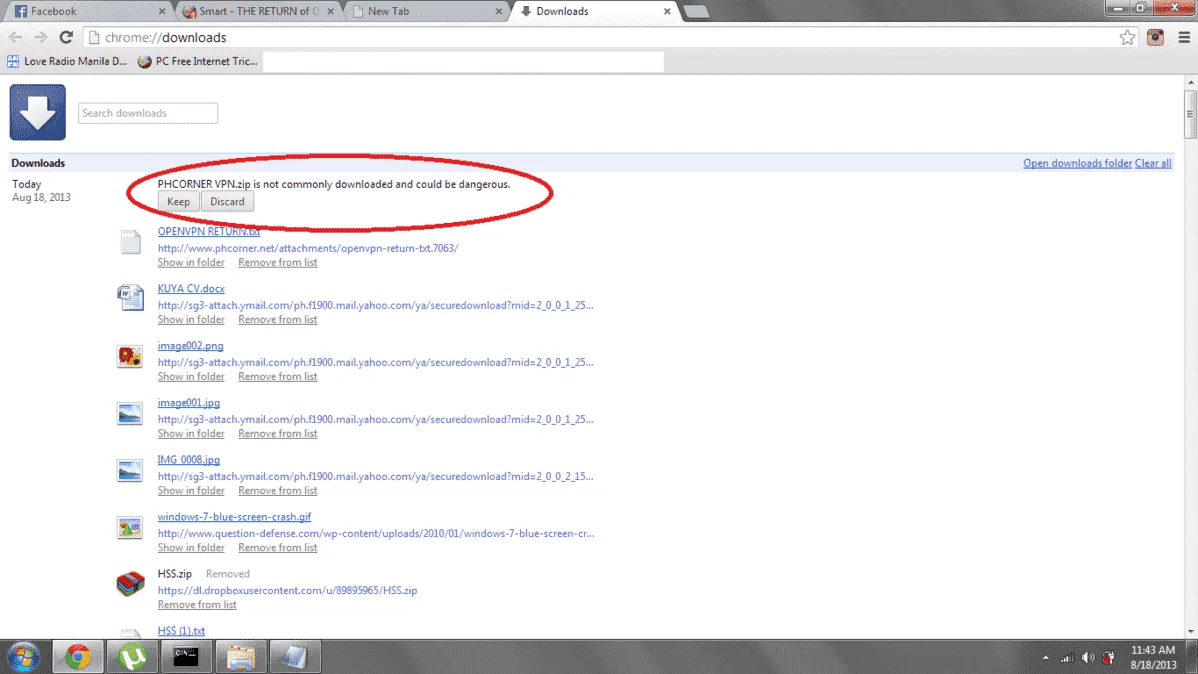Switch to the Smart - THE RETURN tab
Viewport: 1198px width, 674px height.
(258, 11)
